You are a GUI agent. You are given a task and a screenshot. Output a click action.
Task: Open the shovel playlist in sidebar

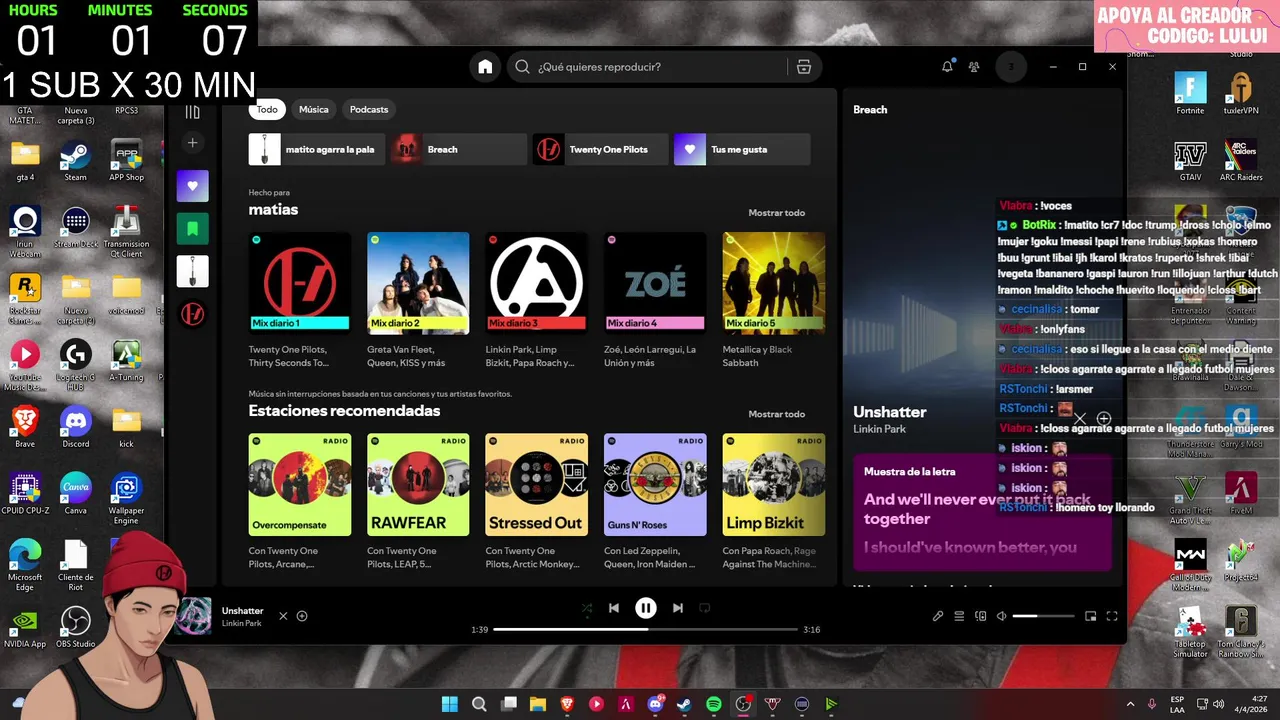193,271
